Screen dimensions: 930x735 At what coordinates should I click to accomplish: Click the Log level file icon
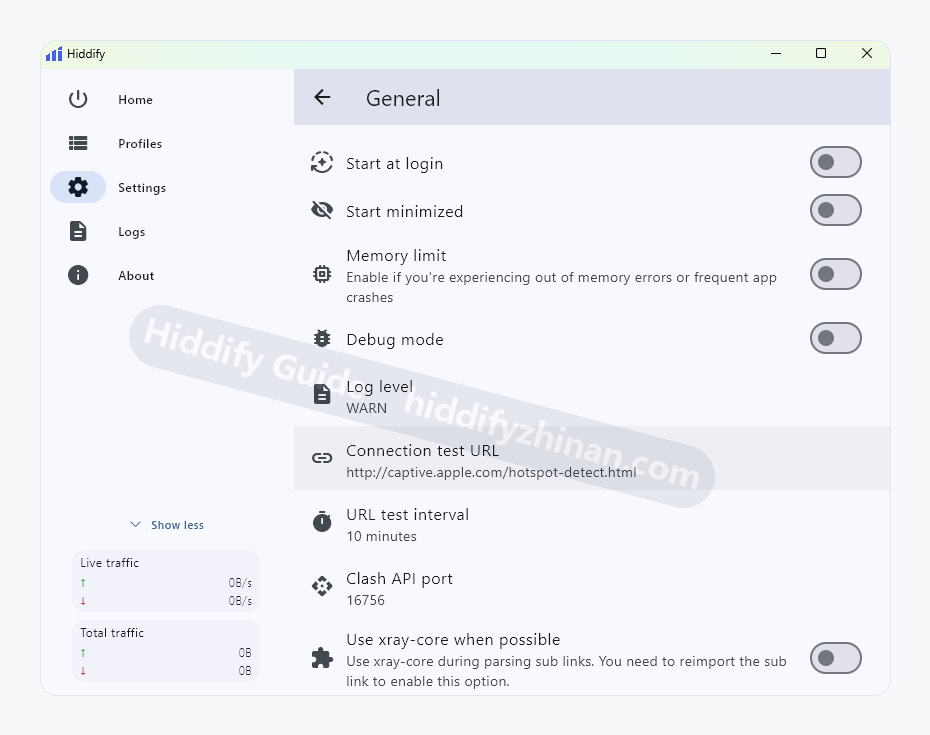click(322, 394)
